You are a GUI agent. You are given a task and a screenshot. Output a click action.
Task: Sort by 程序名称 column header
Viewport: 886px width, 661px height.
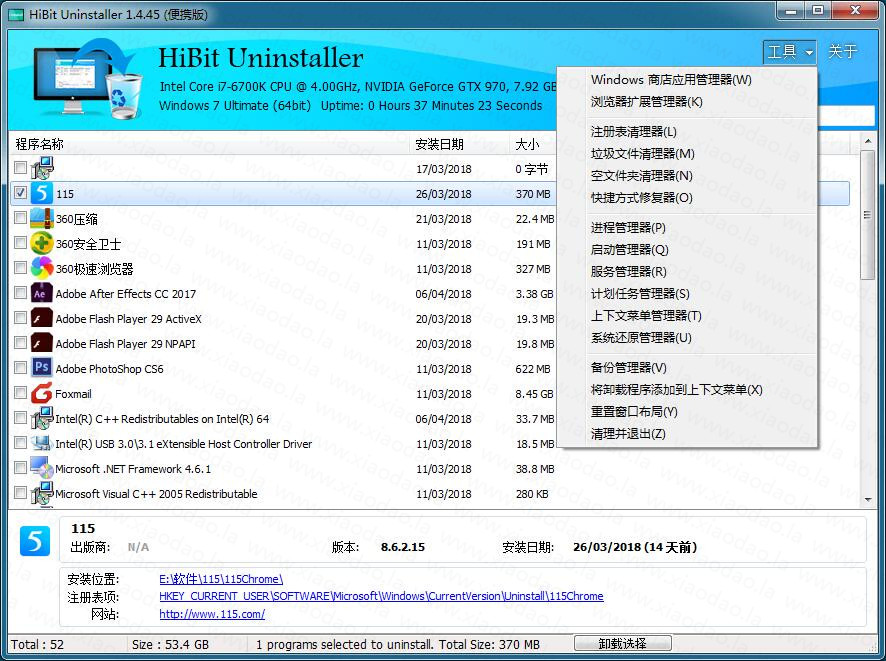[x=209, y=144]
